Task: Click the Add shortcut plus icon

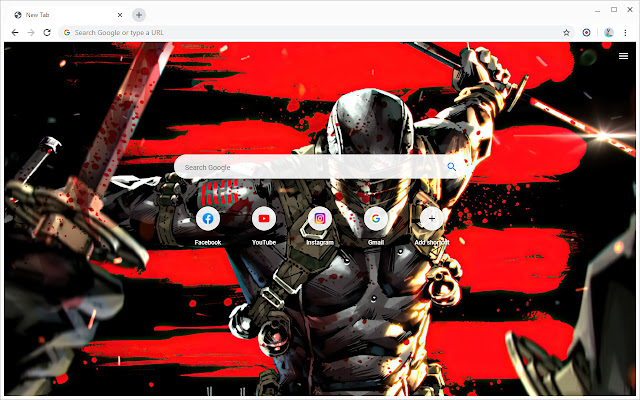Action: [432, 219]
